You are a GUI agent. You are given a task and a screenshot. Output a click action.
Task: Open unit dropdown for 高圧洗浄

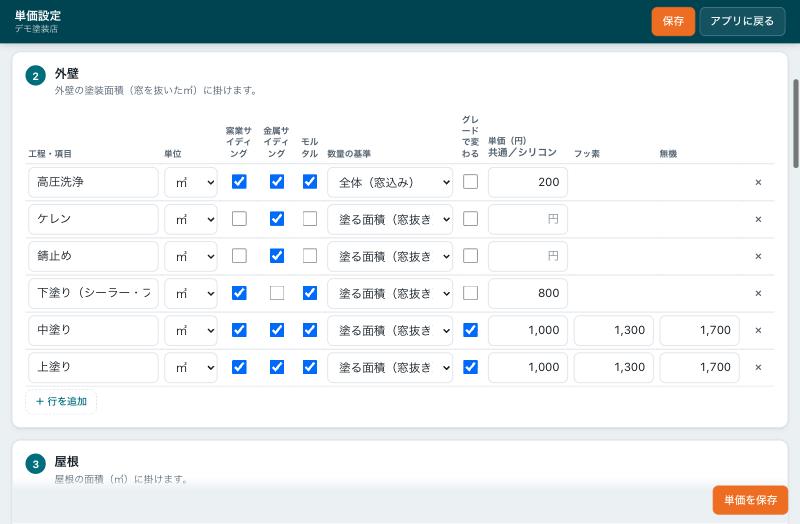point(191,182)
